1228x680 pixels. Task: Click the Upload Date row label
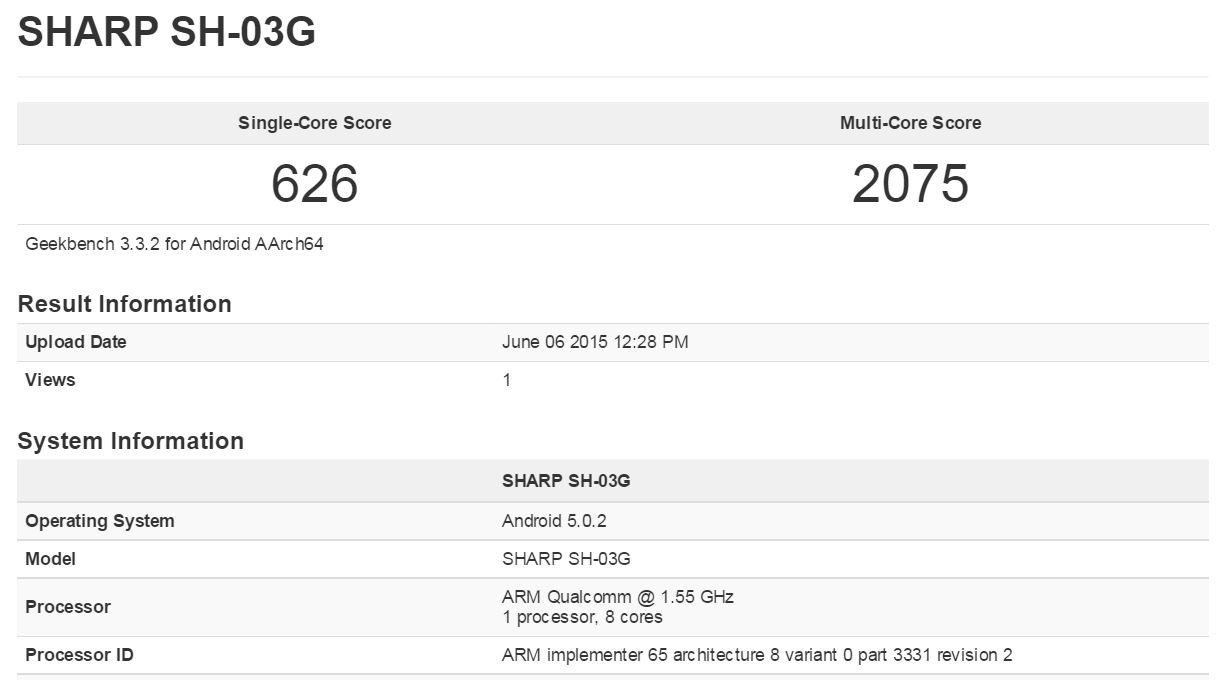[76, 342]
